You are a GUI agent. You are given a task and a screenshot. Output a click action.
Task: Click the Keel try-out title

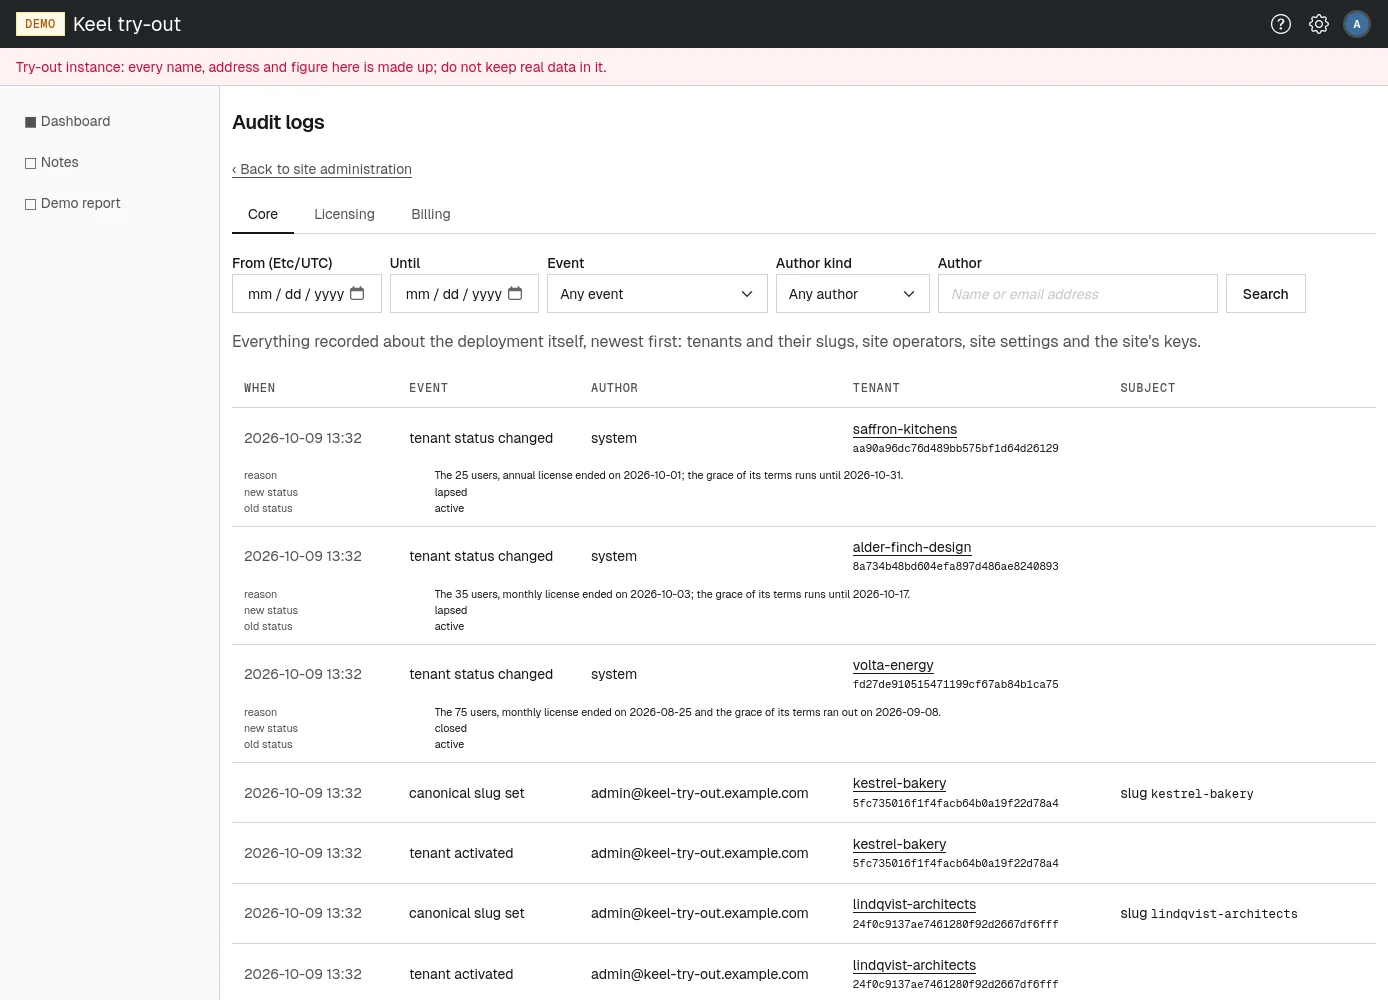127,24
